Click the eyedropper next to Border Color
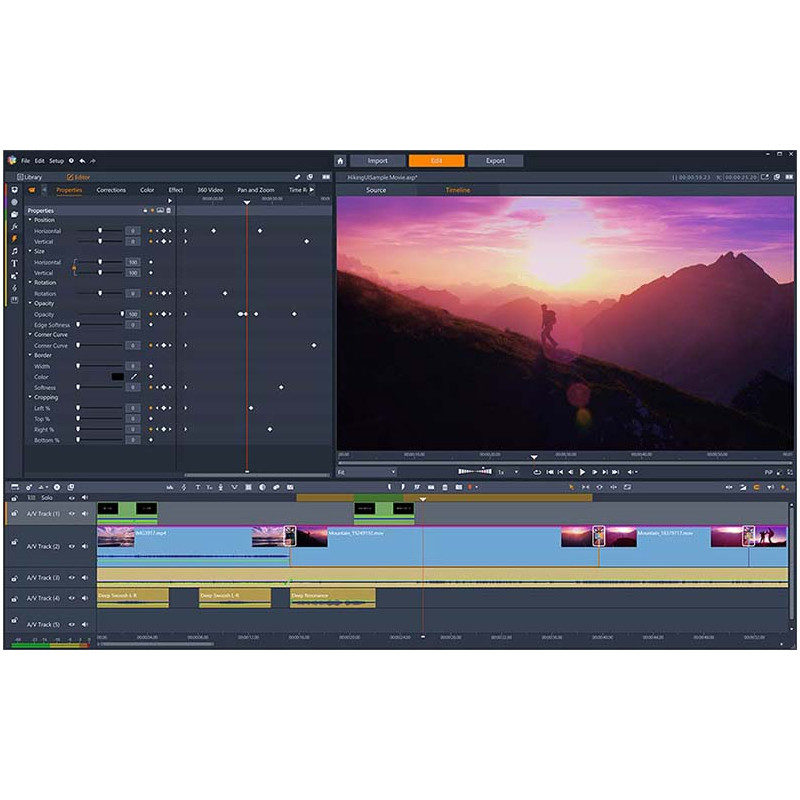 (133, 377)
